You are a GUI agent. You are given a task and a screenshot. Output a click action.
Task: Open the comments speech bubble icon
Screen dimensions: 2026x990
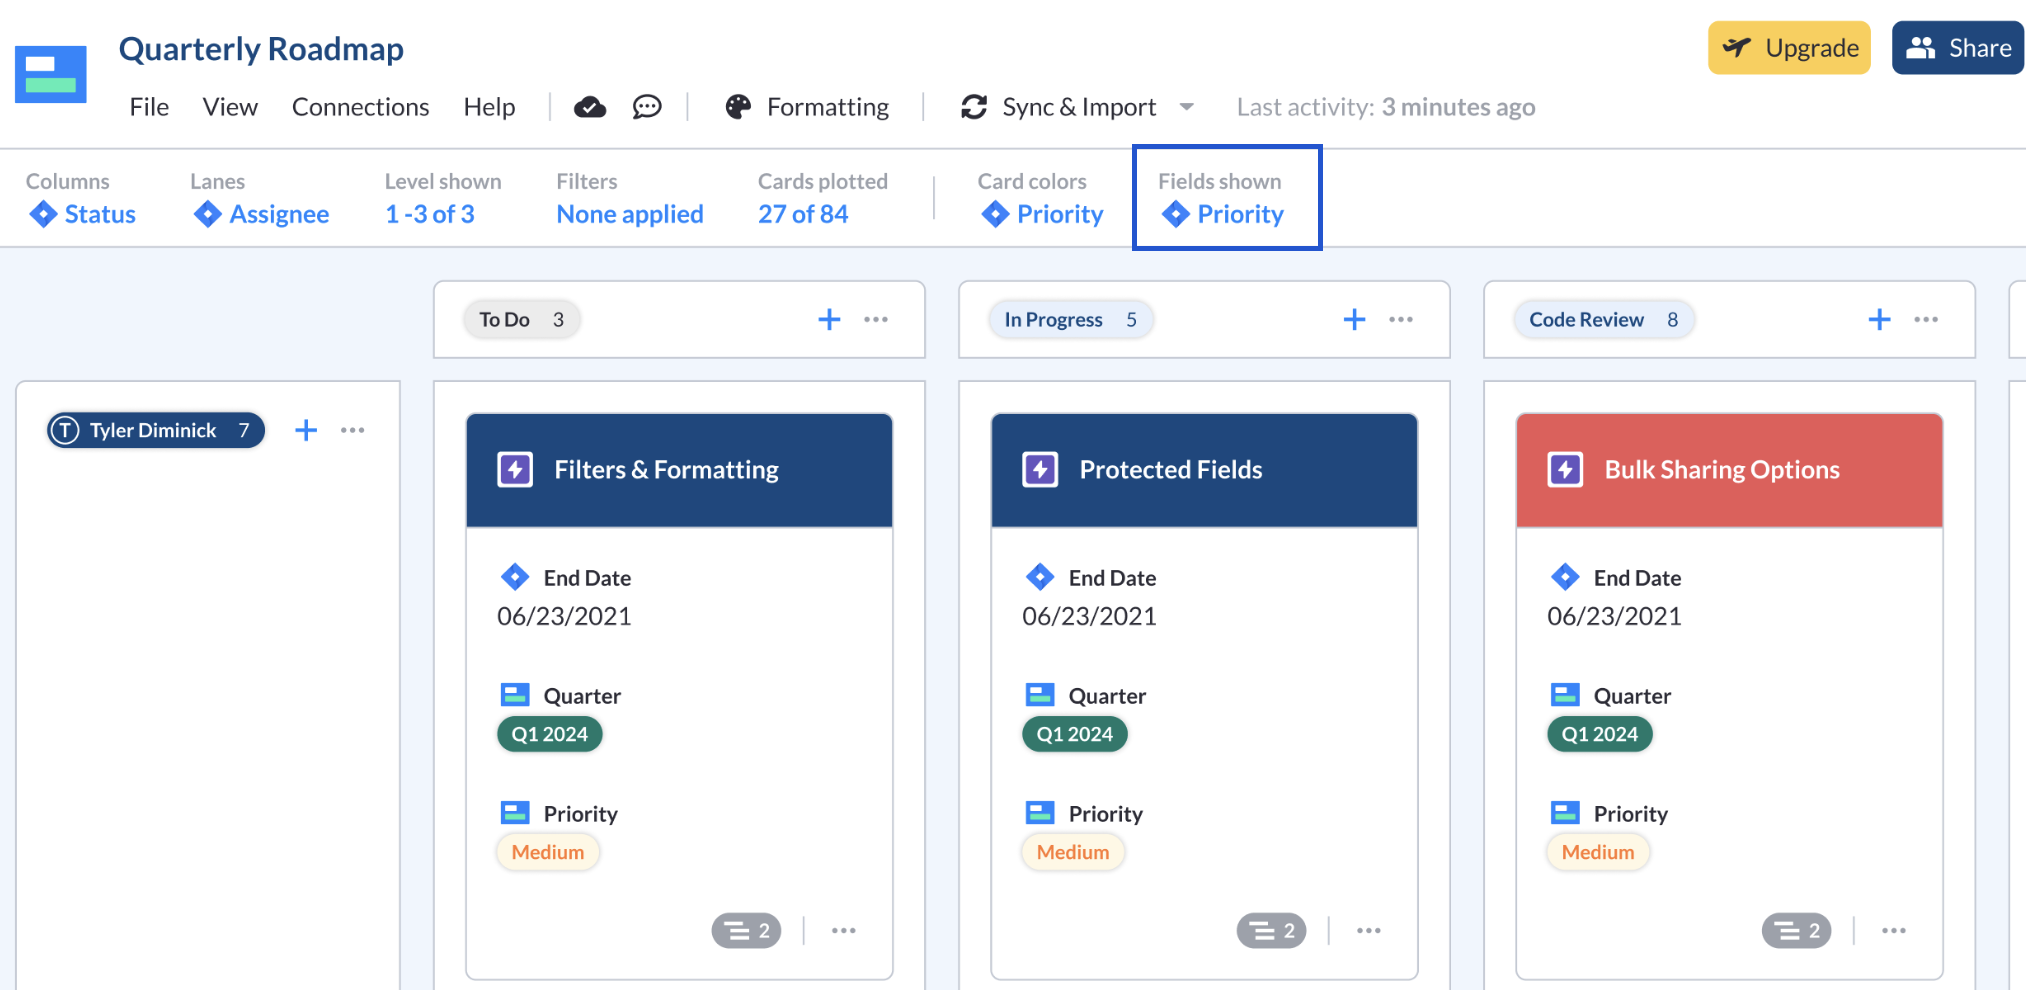click(x=647, y=107)
